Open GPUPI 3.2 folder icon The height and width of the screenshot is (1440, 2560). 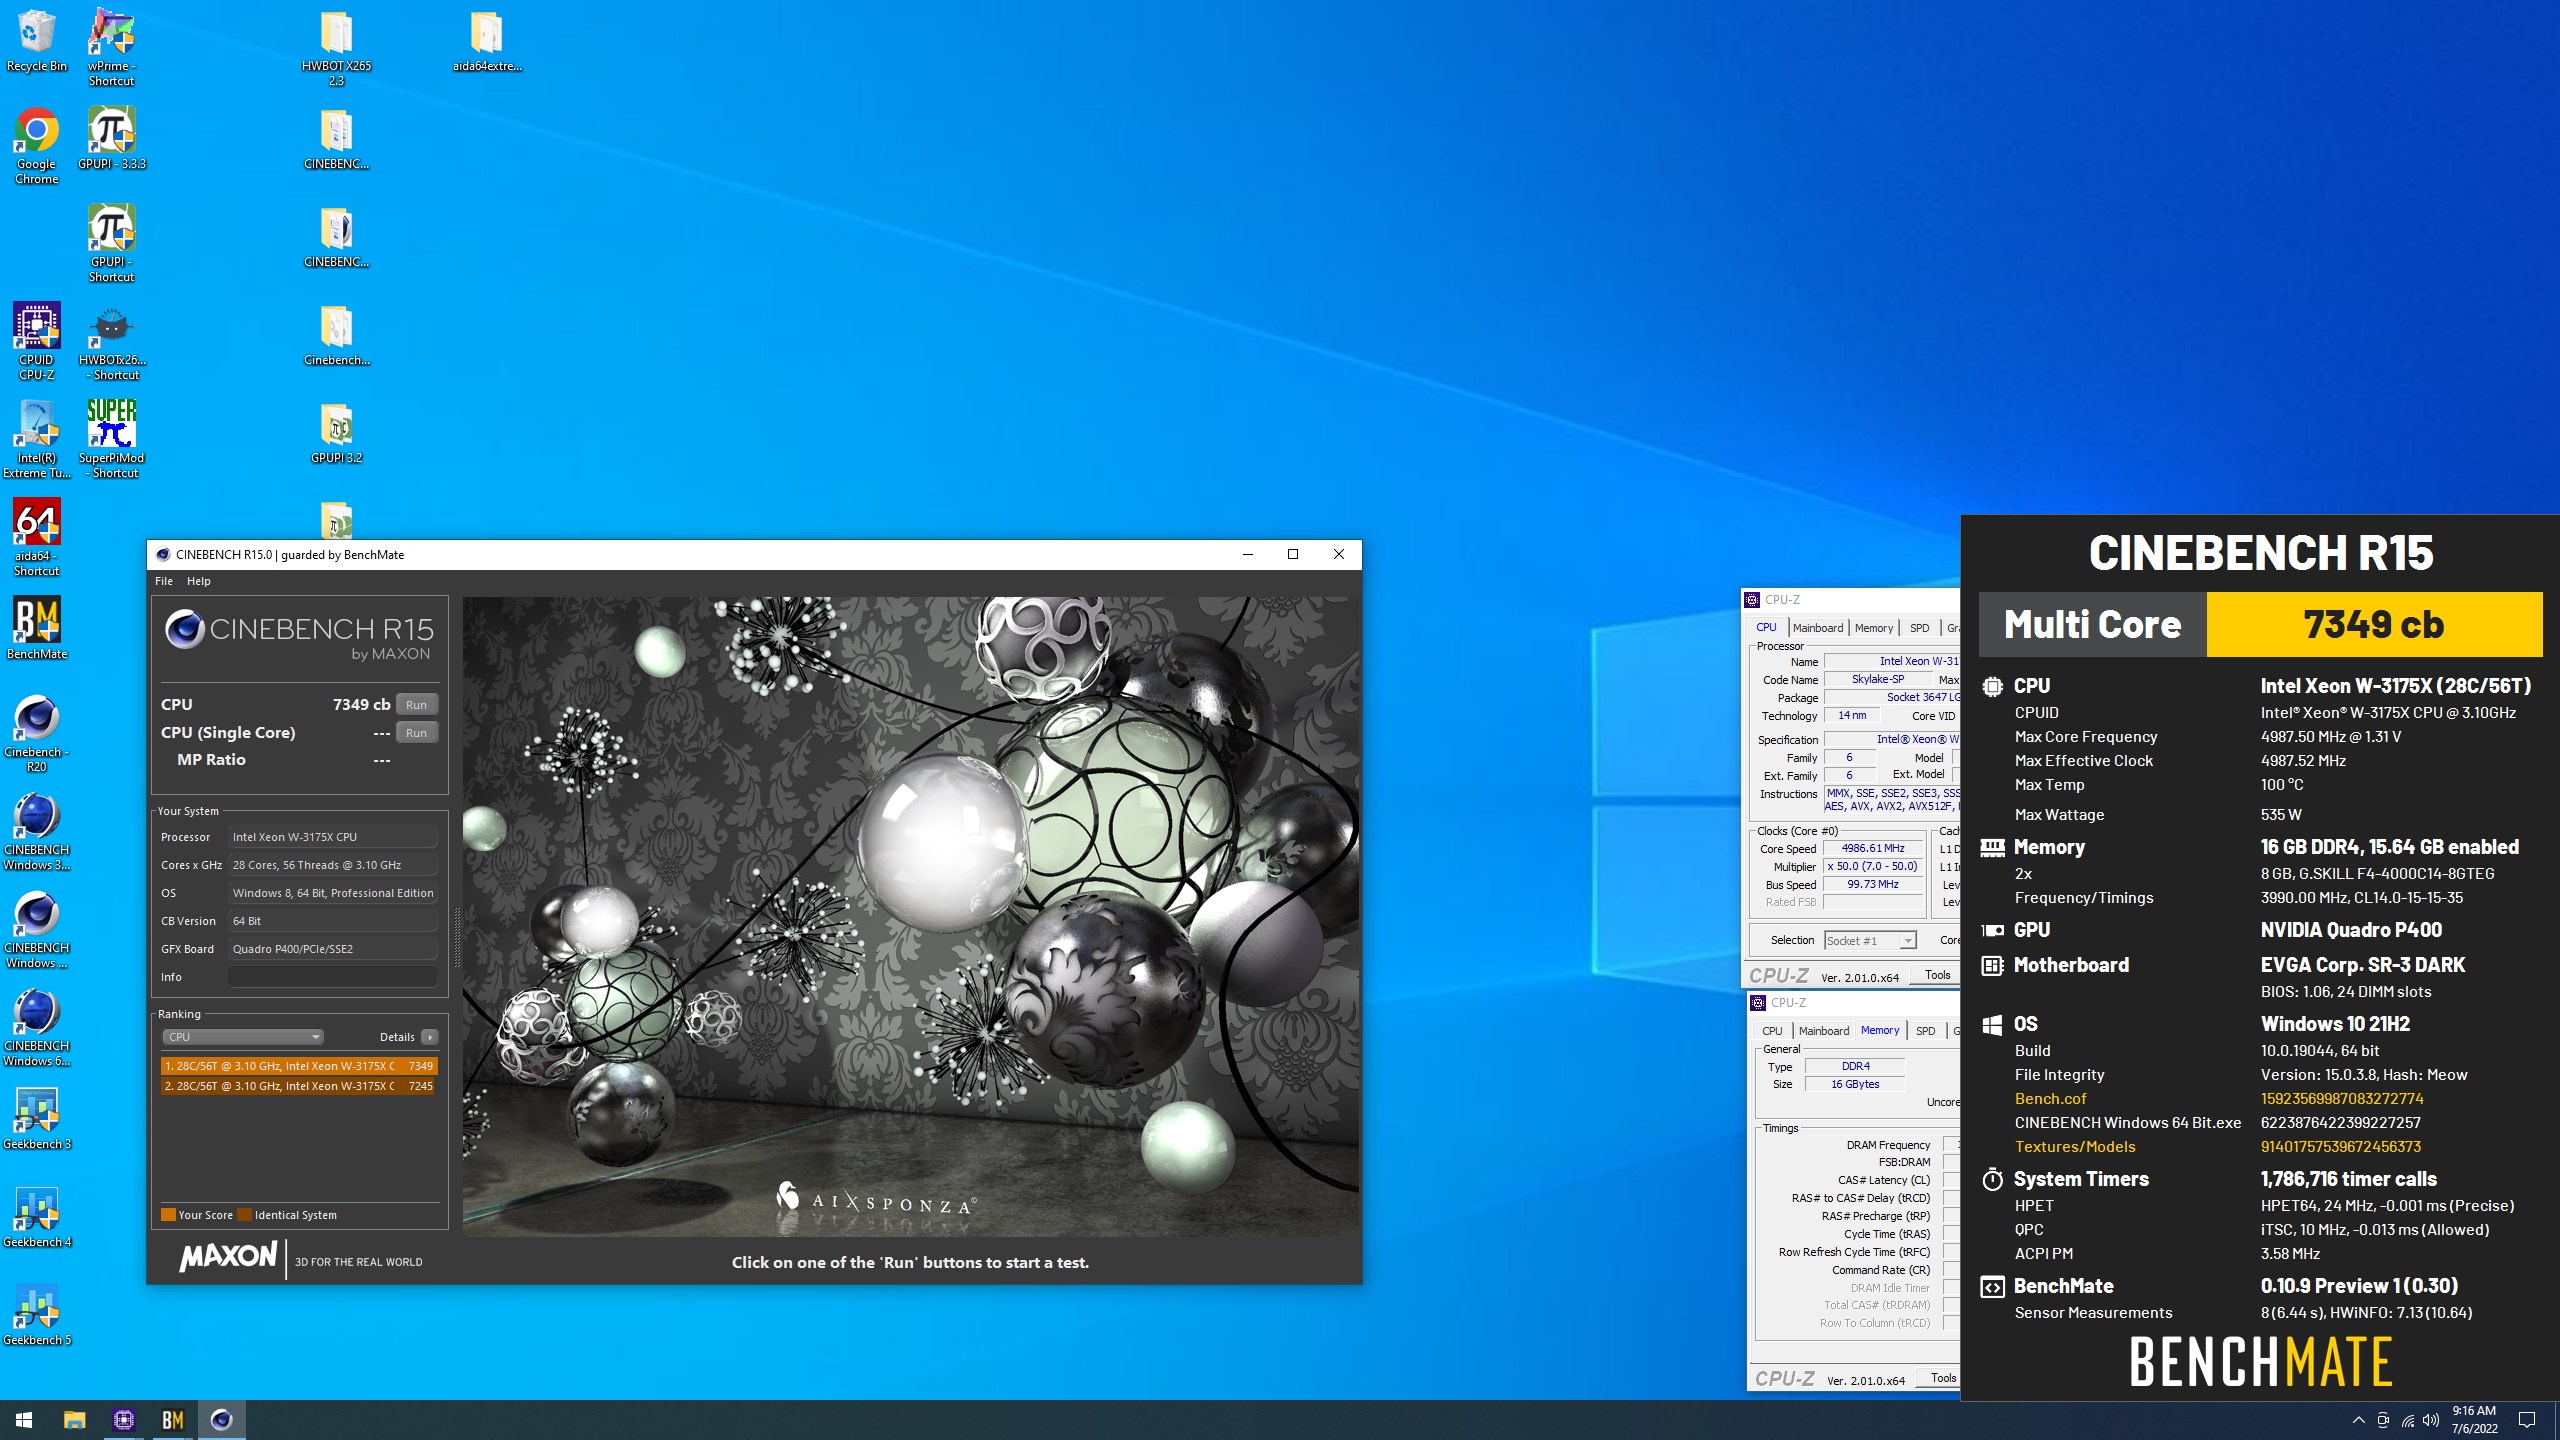click(336, 433)
